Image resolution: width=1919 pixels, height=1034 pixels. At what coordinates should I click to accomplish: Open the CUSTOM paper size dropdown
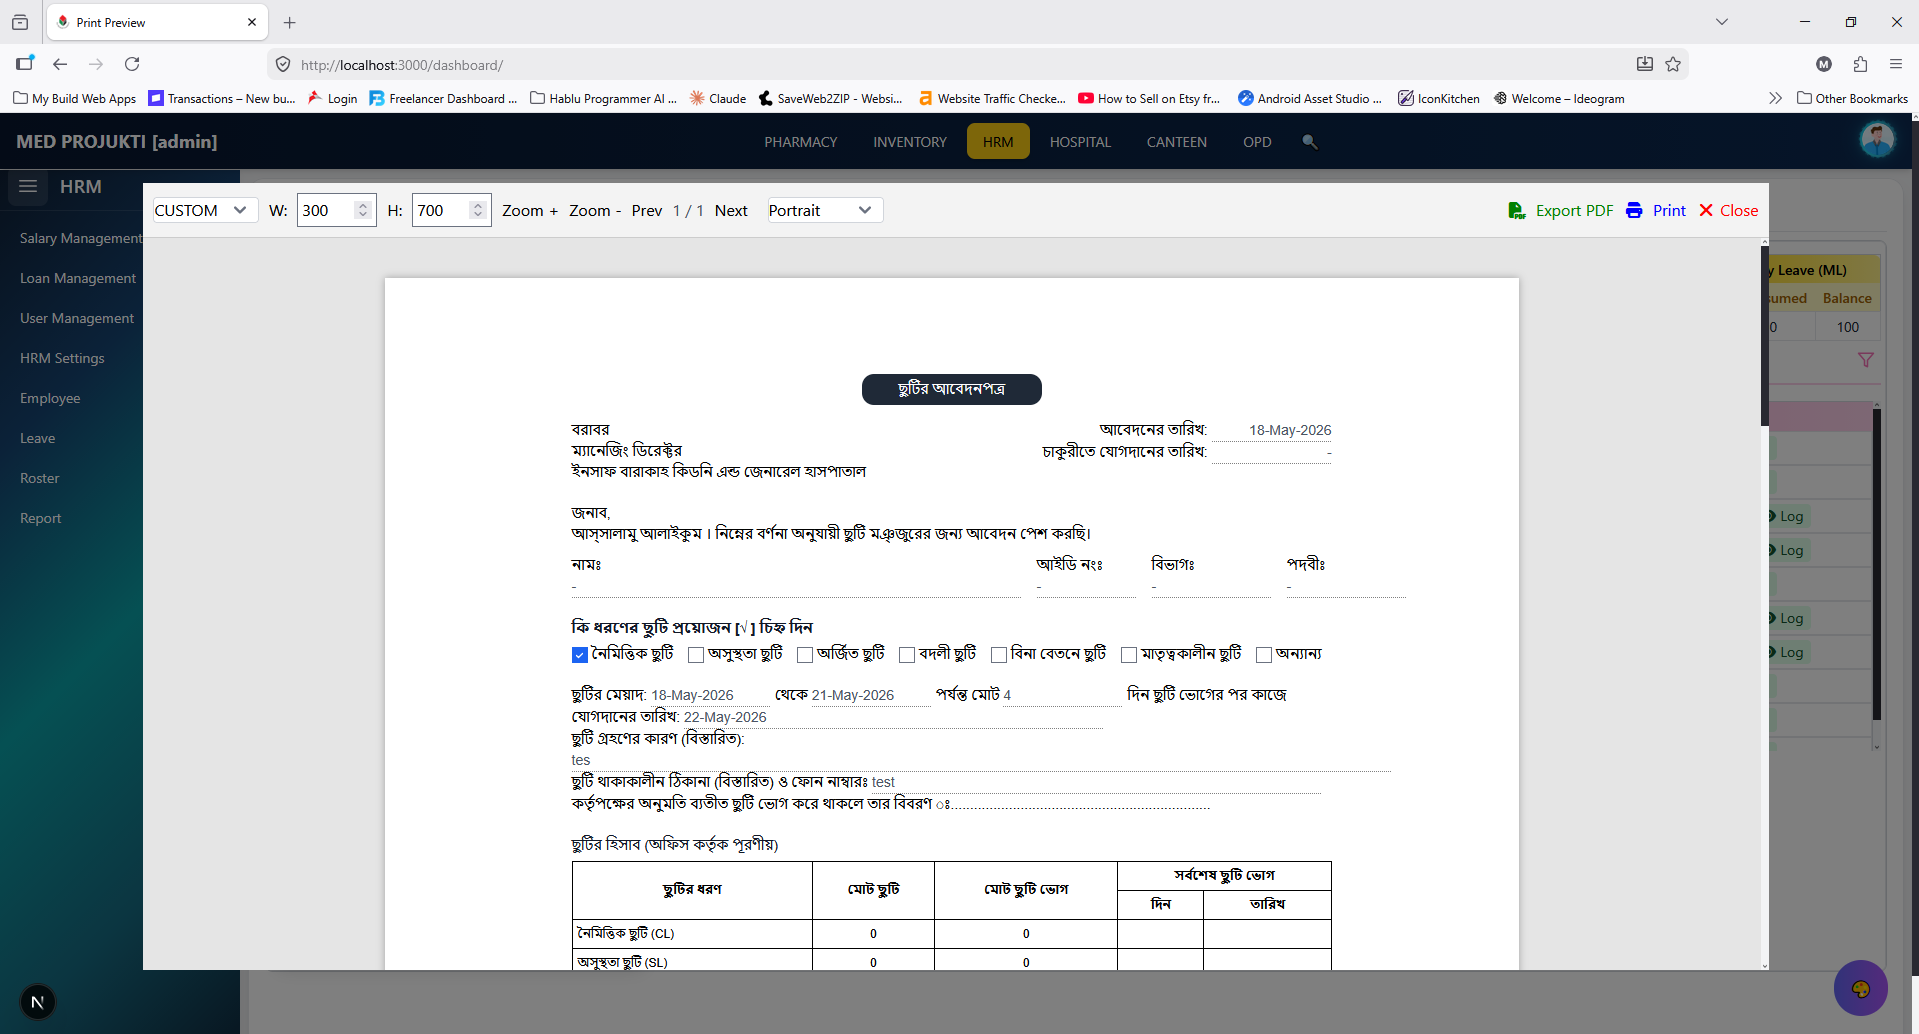(205, 210)
